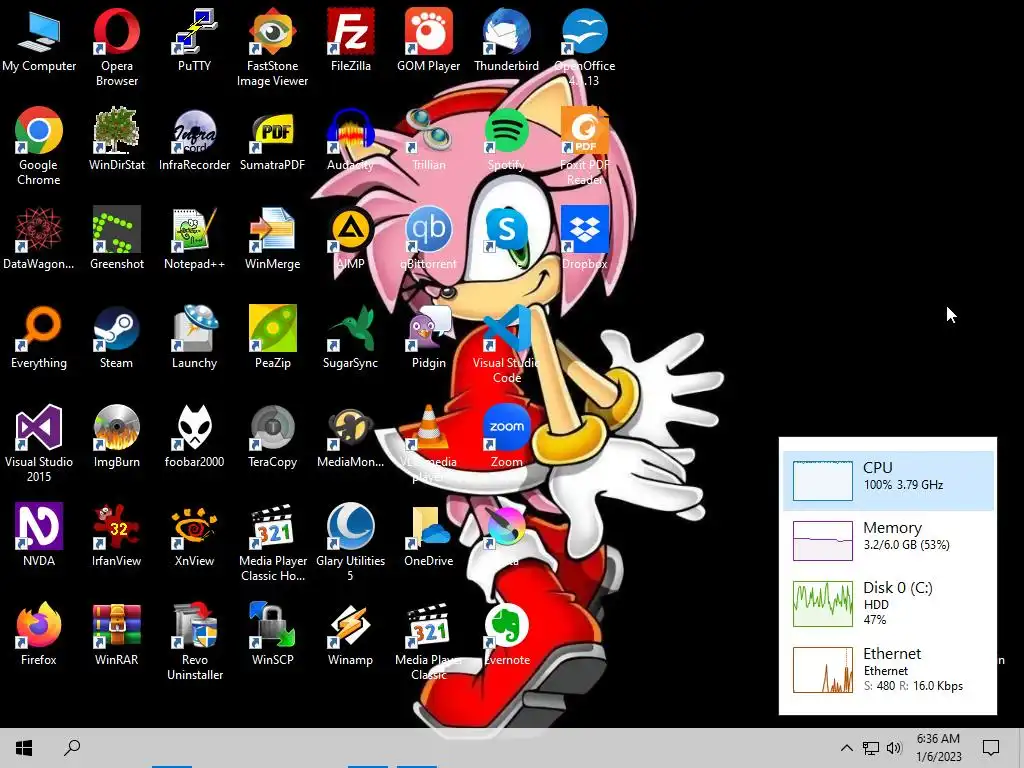Select the Disk 0 (C:) entry
This screenshot has width=1024, height=768.
coord(889,603)
